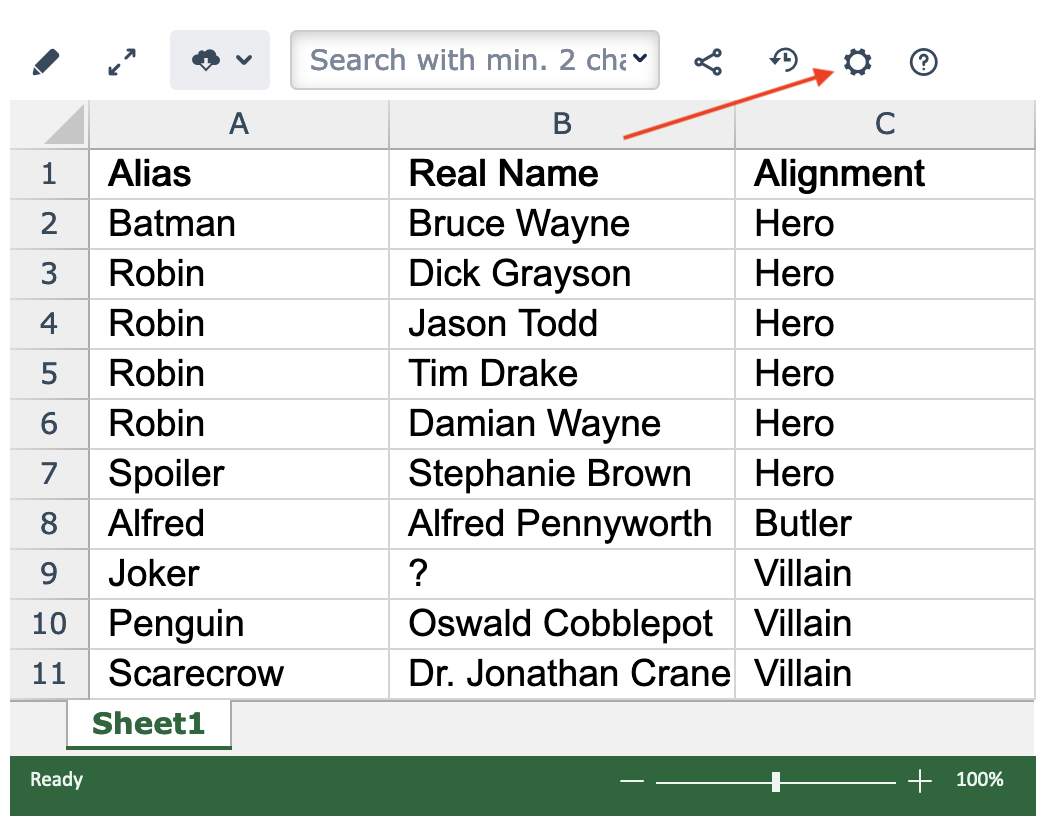Select row 7 header

click(x=49, y=474)
